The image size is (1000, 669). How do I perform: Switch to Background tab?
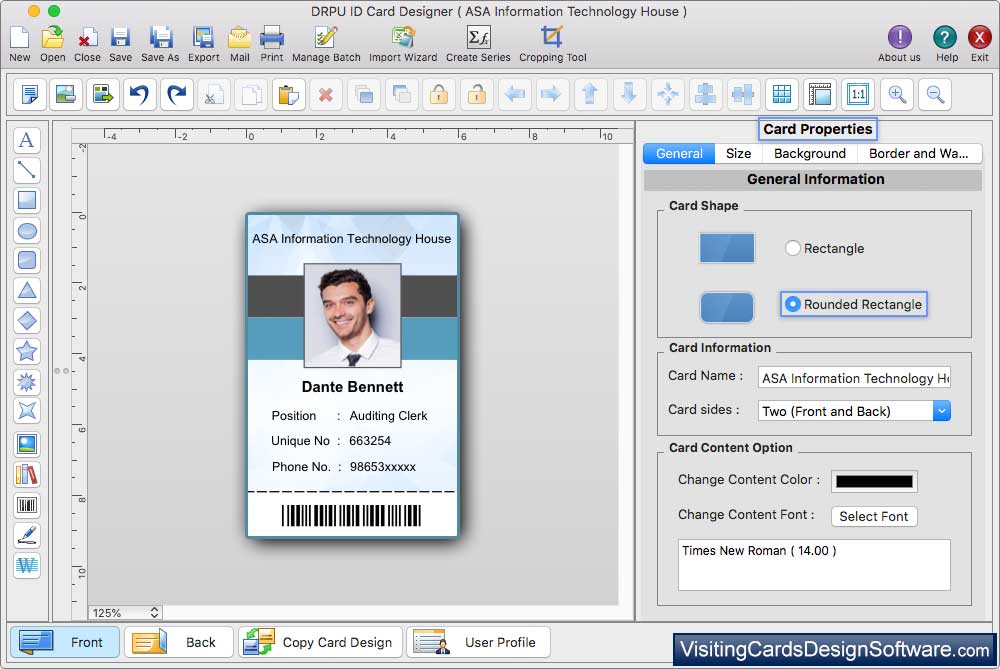pos(809,154)
